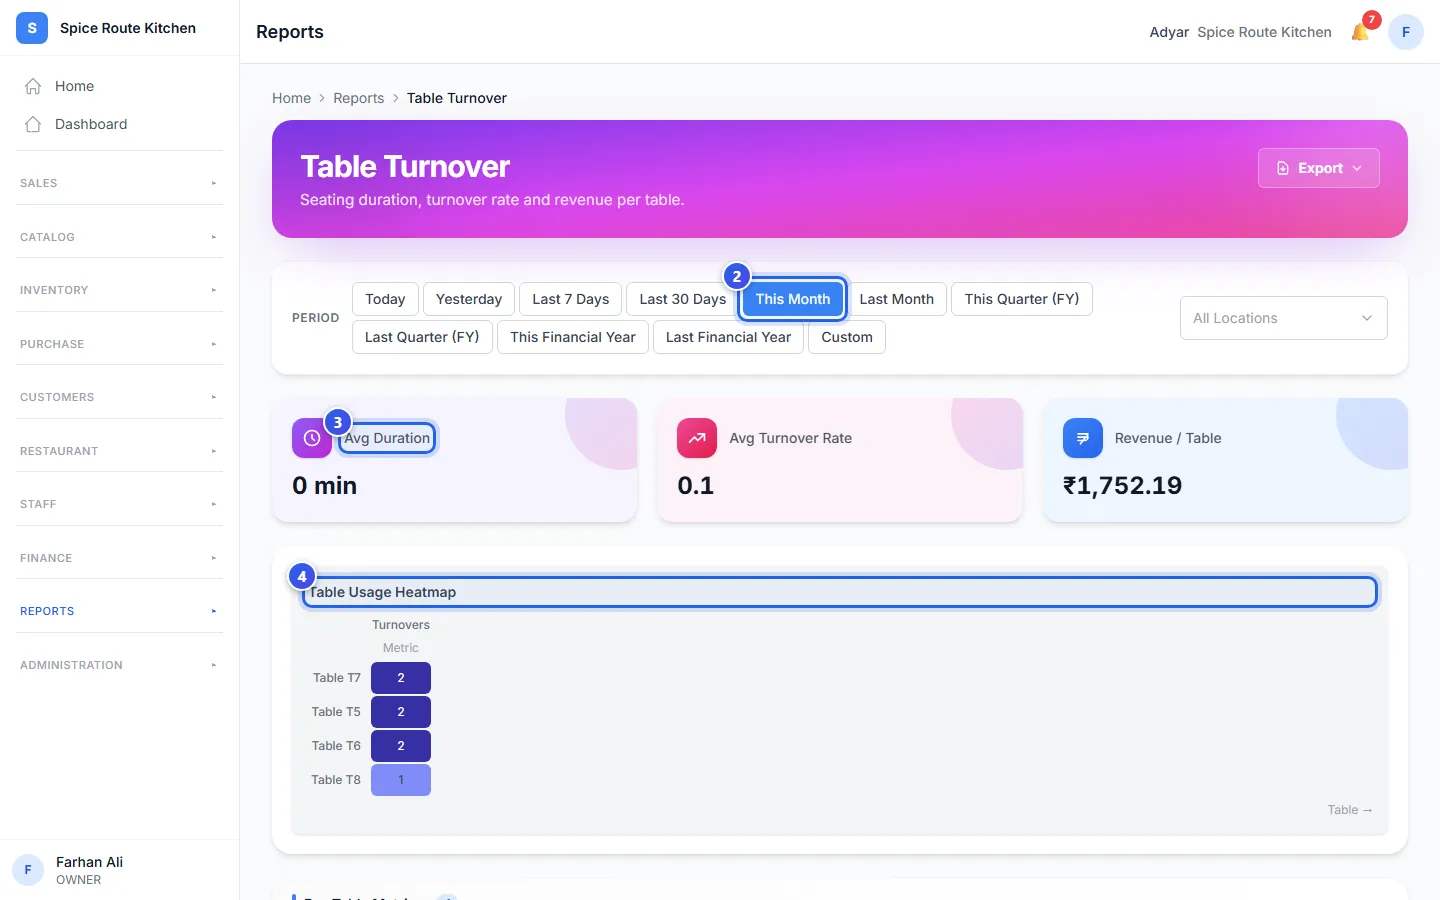Expand the Administration sidebar section
Viewport: 1440px width, 900px height.
coord(119,665)
